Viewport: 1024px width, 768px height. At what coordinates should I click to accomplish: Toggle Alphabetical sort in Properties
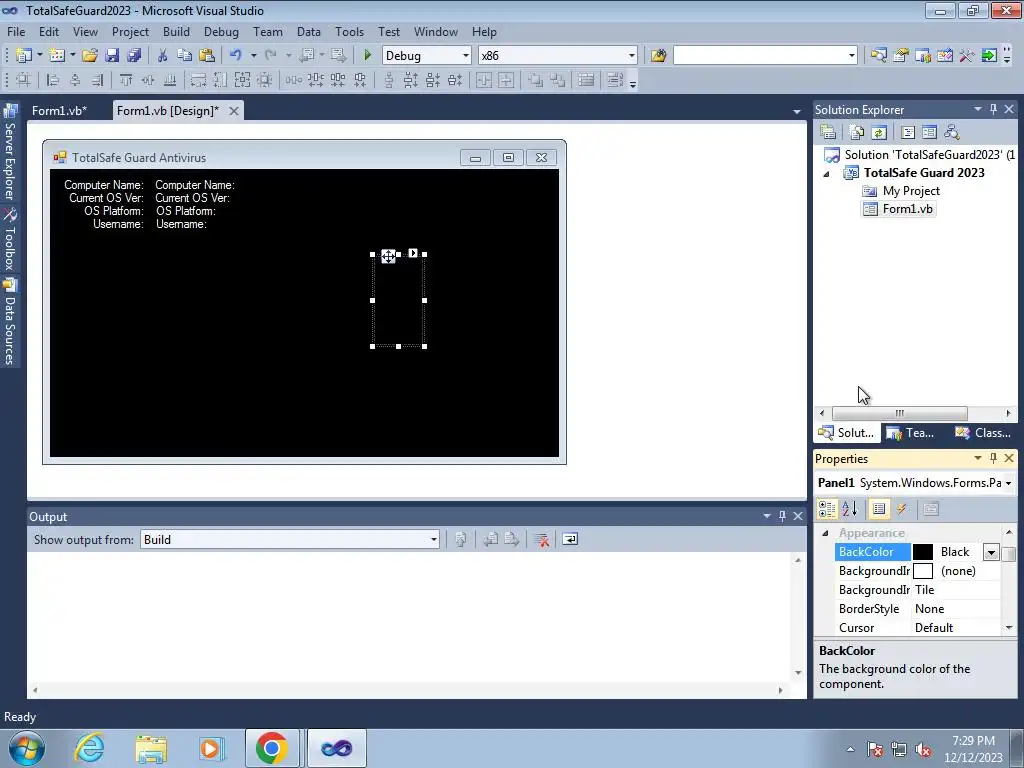pyautogui.click(x=850, y=509)
